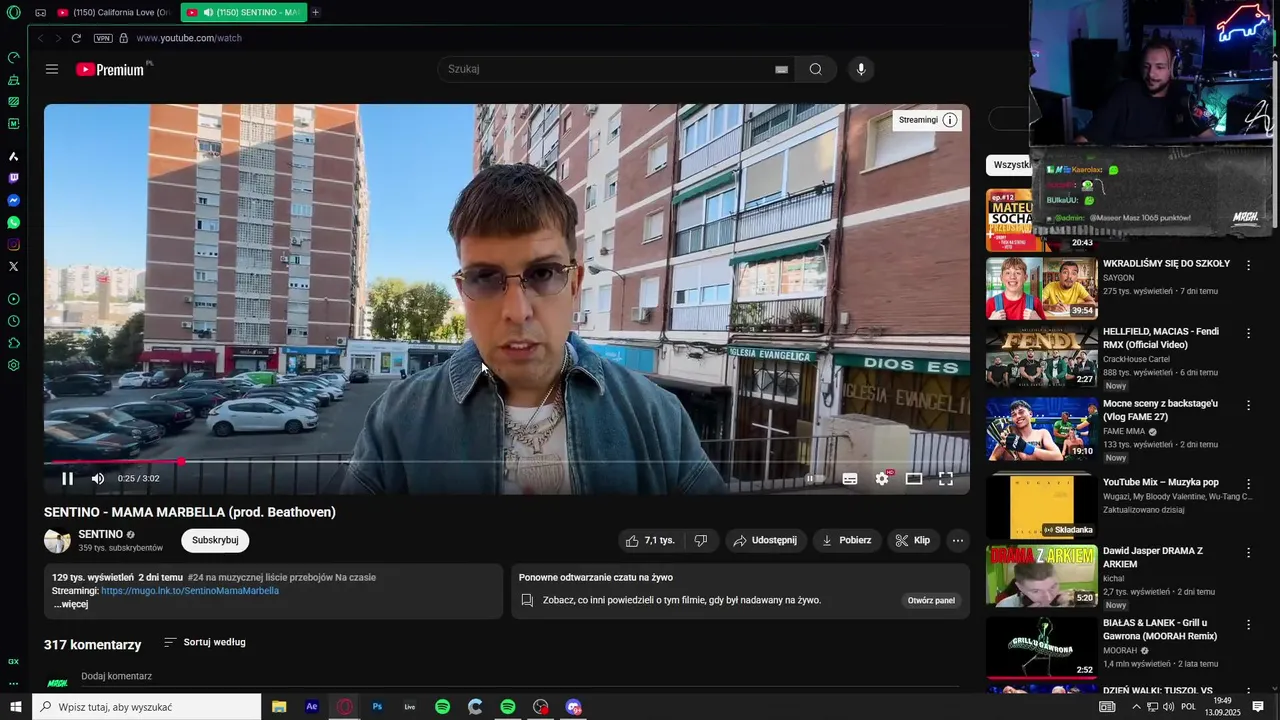Open the three-dot more actions menu under video
The height and width of the screenshot is (720, 1280).
click(x=958, y=541)
